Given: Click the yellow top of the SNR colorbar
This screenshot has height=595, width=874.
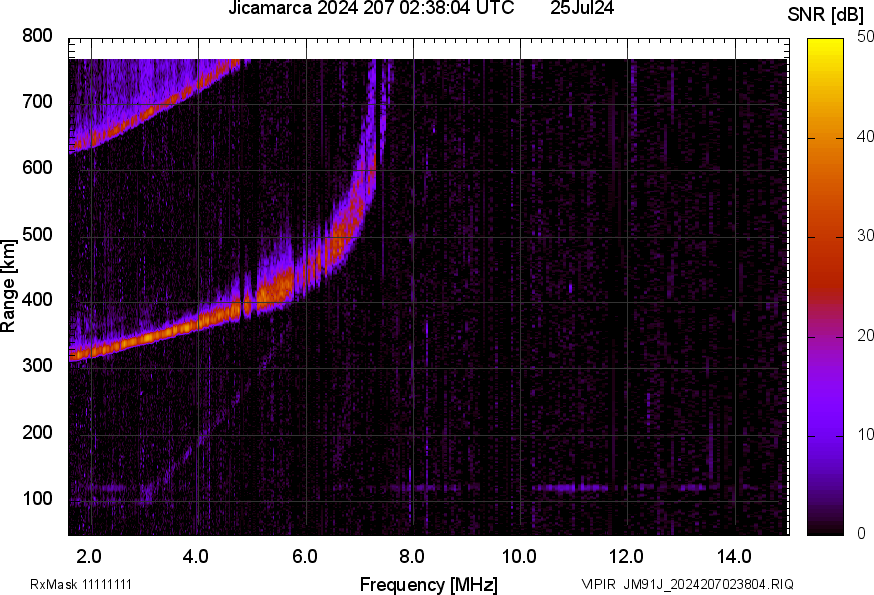Looking at the screenshot, I should (x=825, y=46).
